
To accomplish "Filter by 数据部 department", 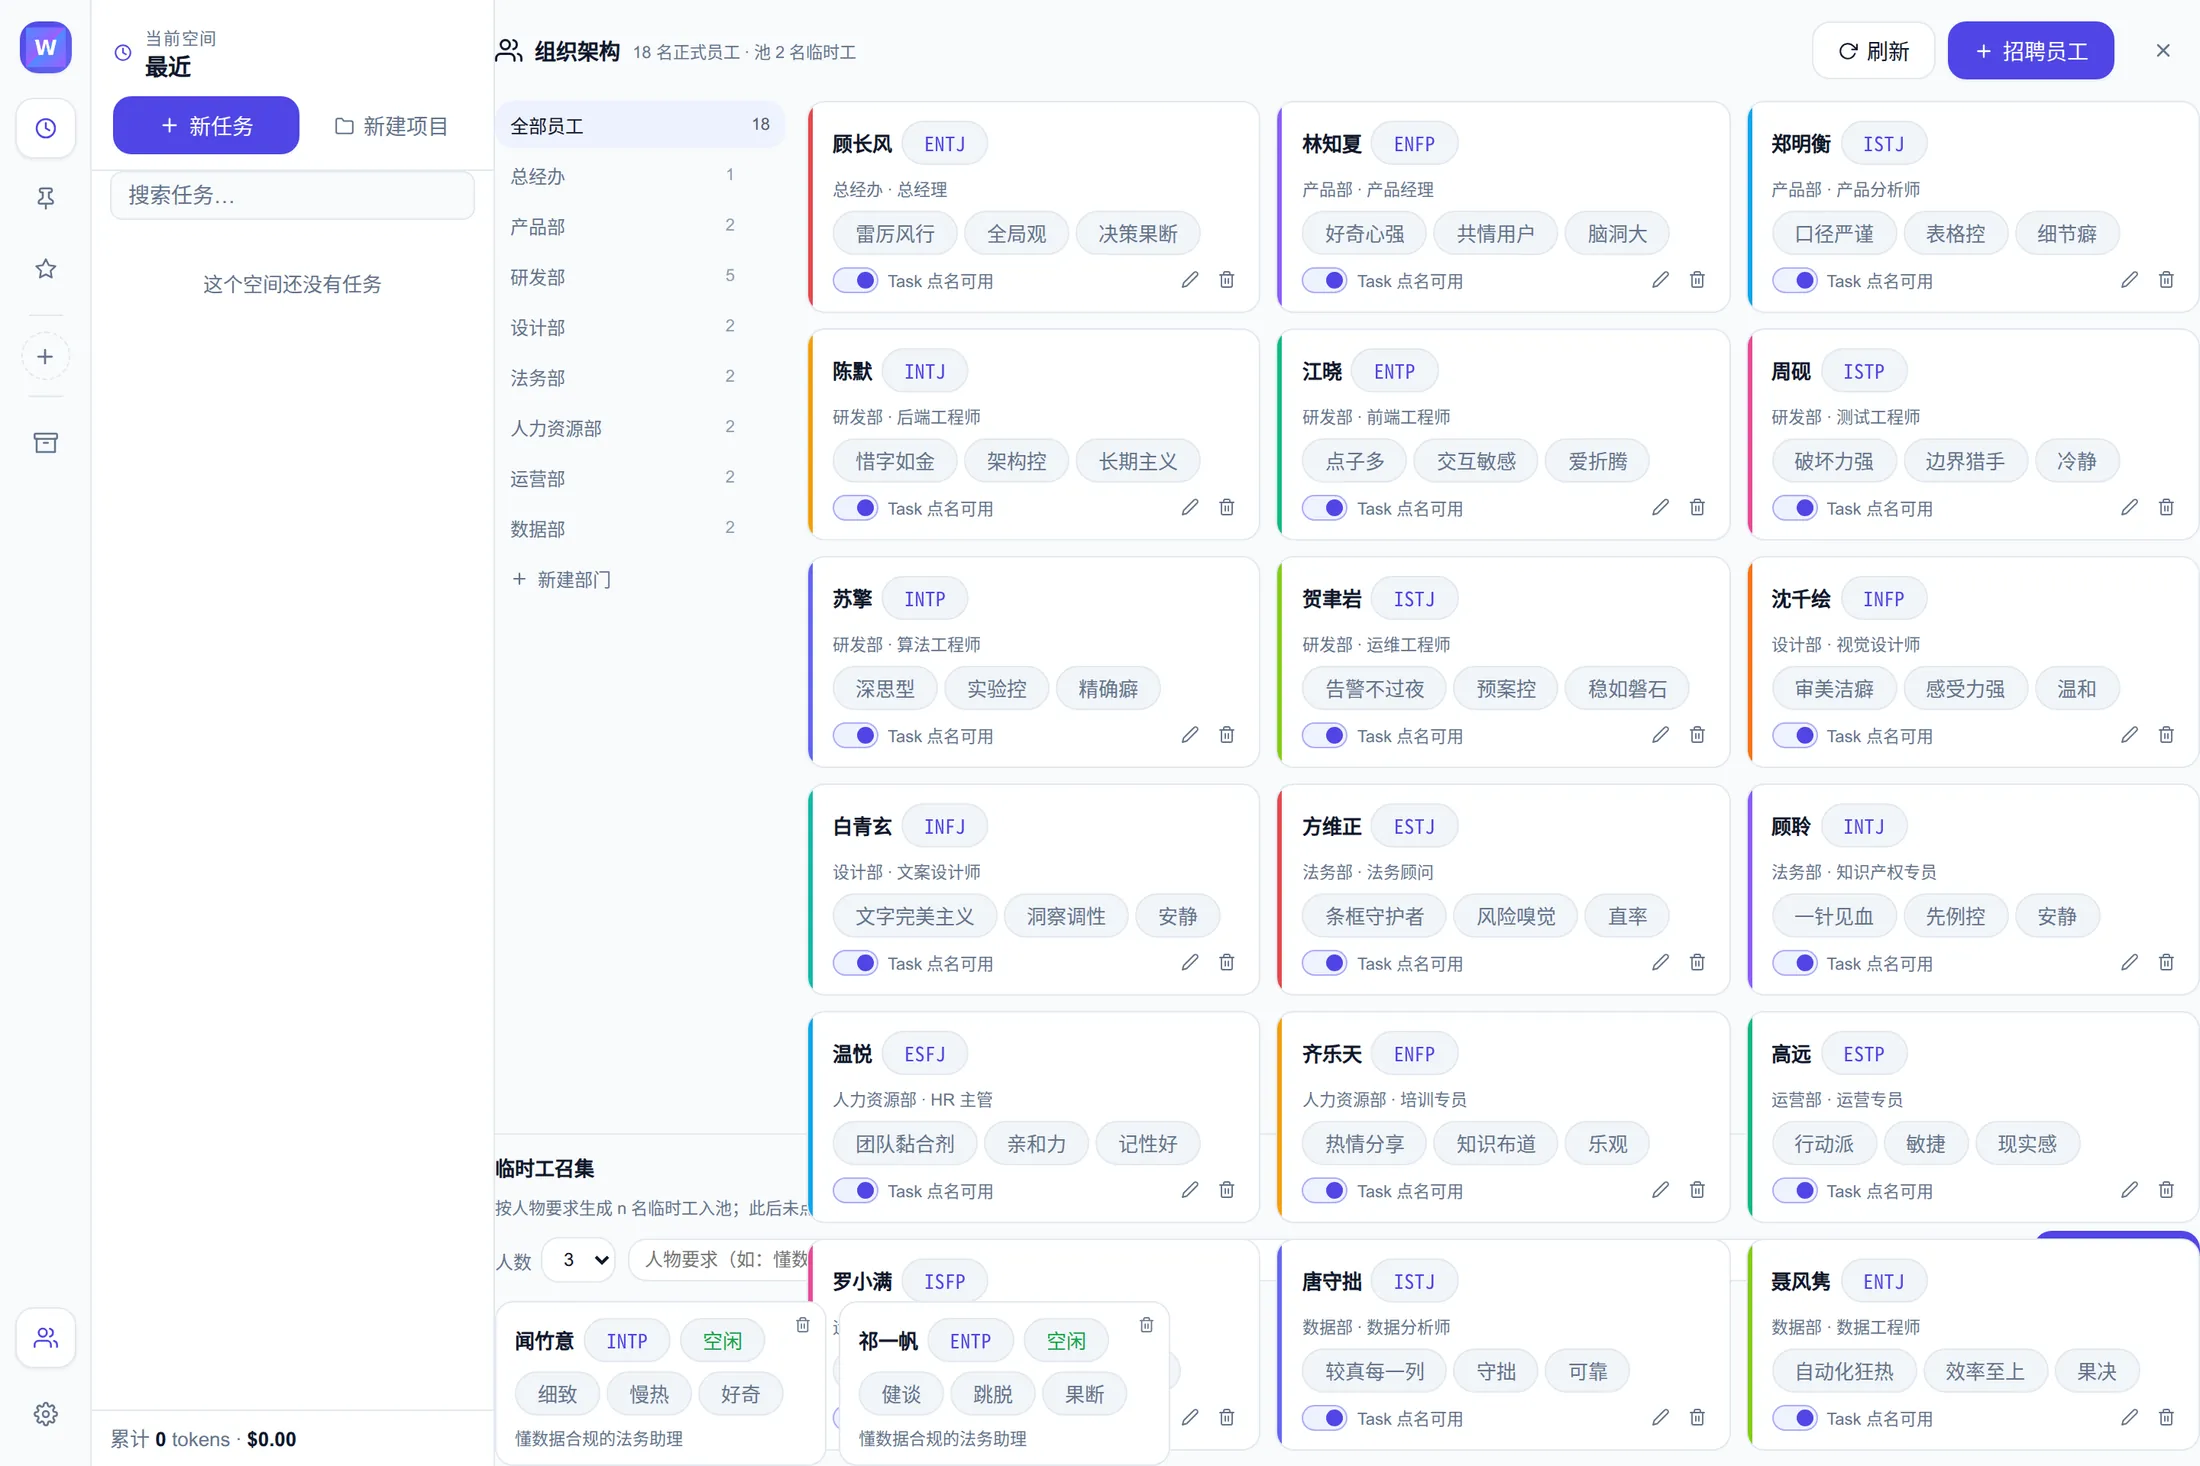I will click(x=640, y=529).
